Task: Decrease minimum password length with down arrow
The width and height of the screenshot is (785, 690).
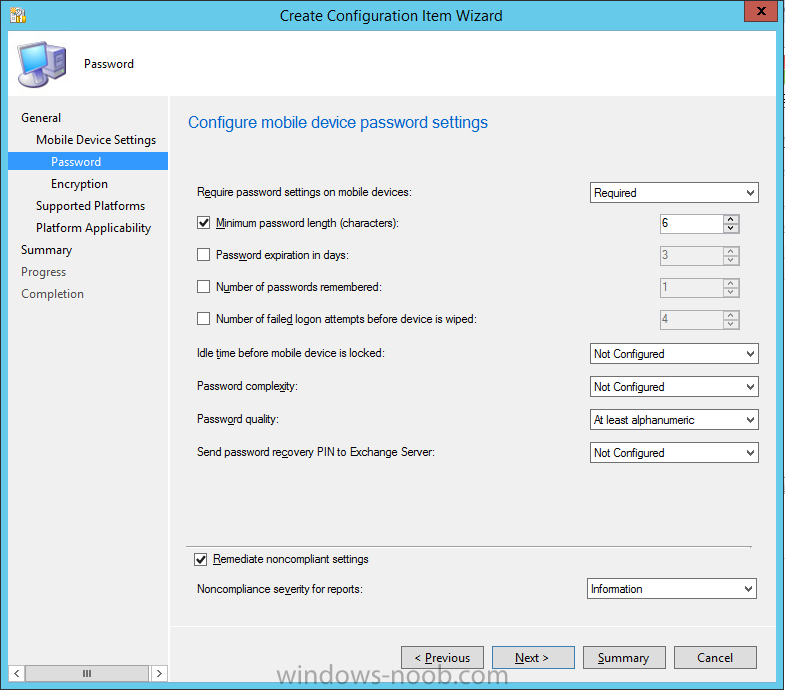Action: (731, 228)
